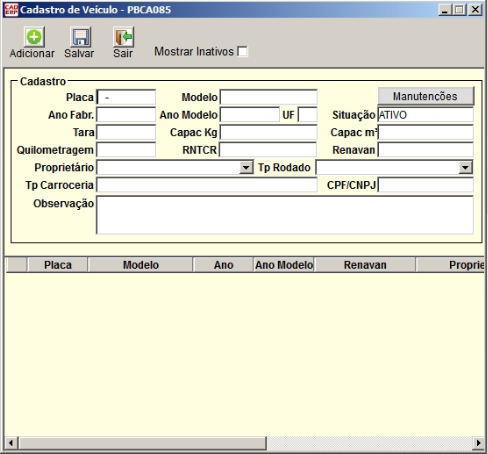Viewport: 488px width, 454px height.
Task: Select the Situação field showing ATIVO
Action: pos(426,115)
